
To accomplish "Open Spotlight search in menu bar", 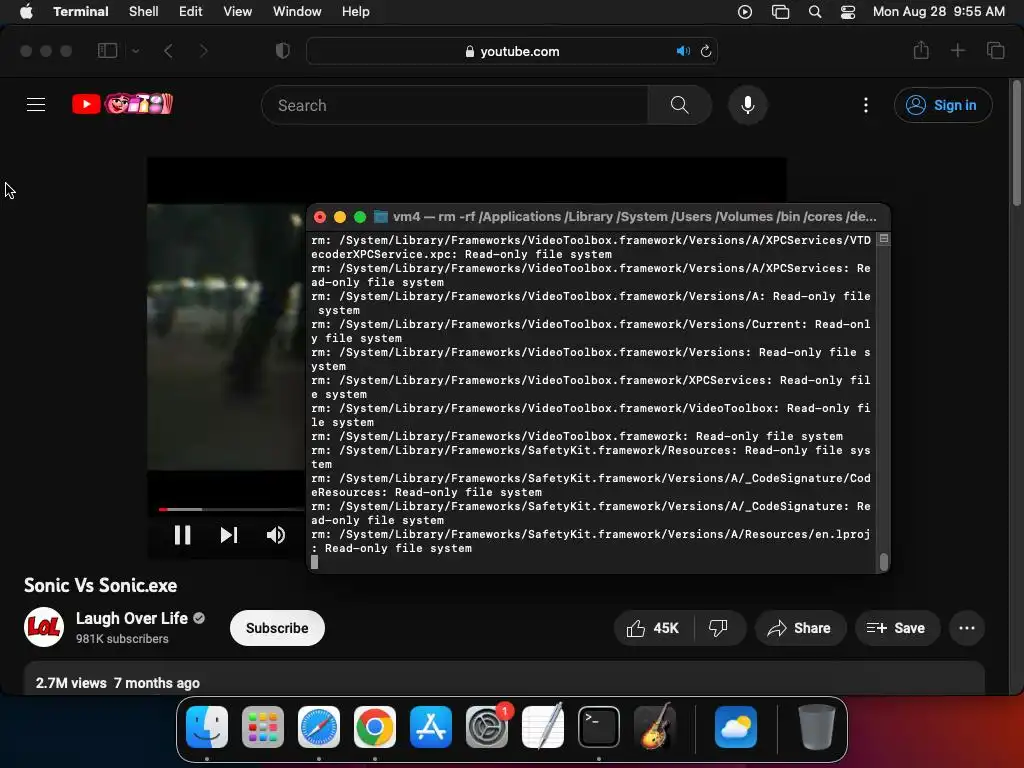I will point(814,12).
